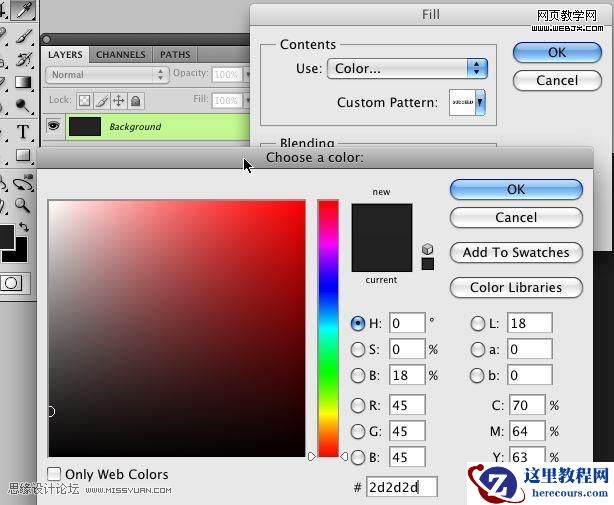Click the foreground color swatch in toolbar

tap(7, 236)
